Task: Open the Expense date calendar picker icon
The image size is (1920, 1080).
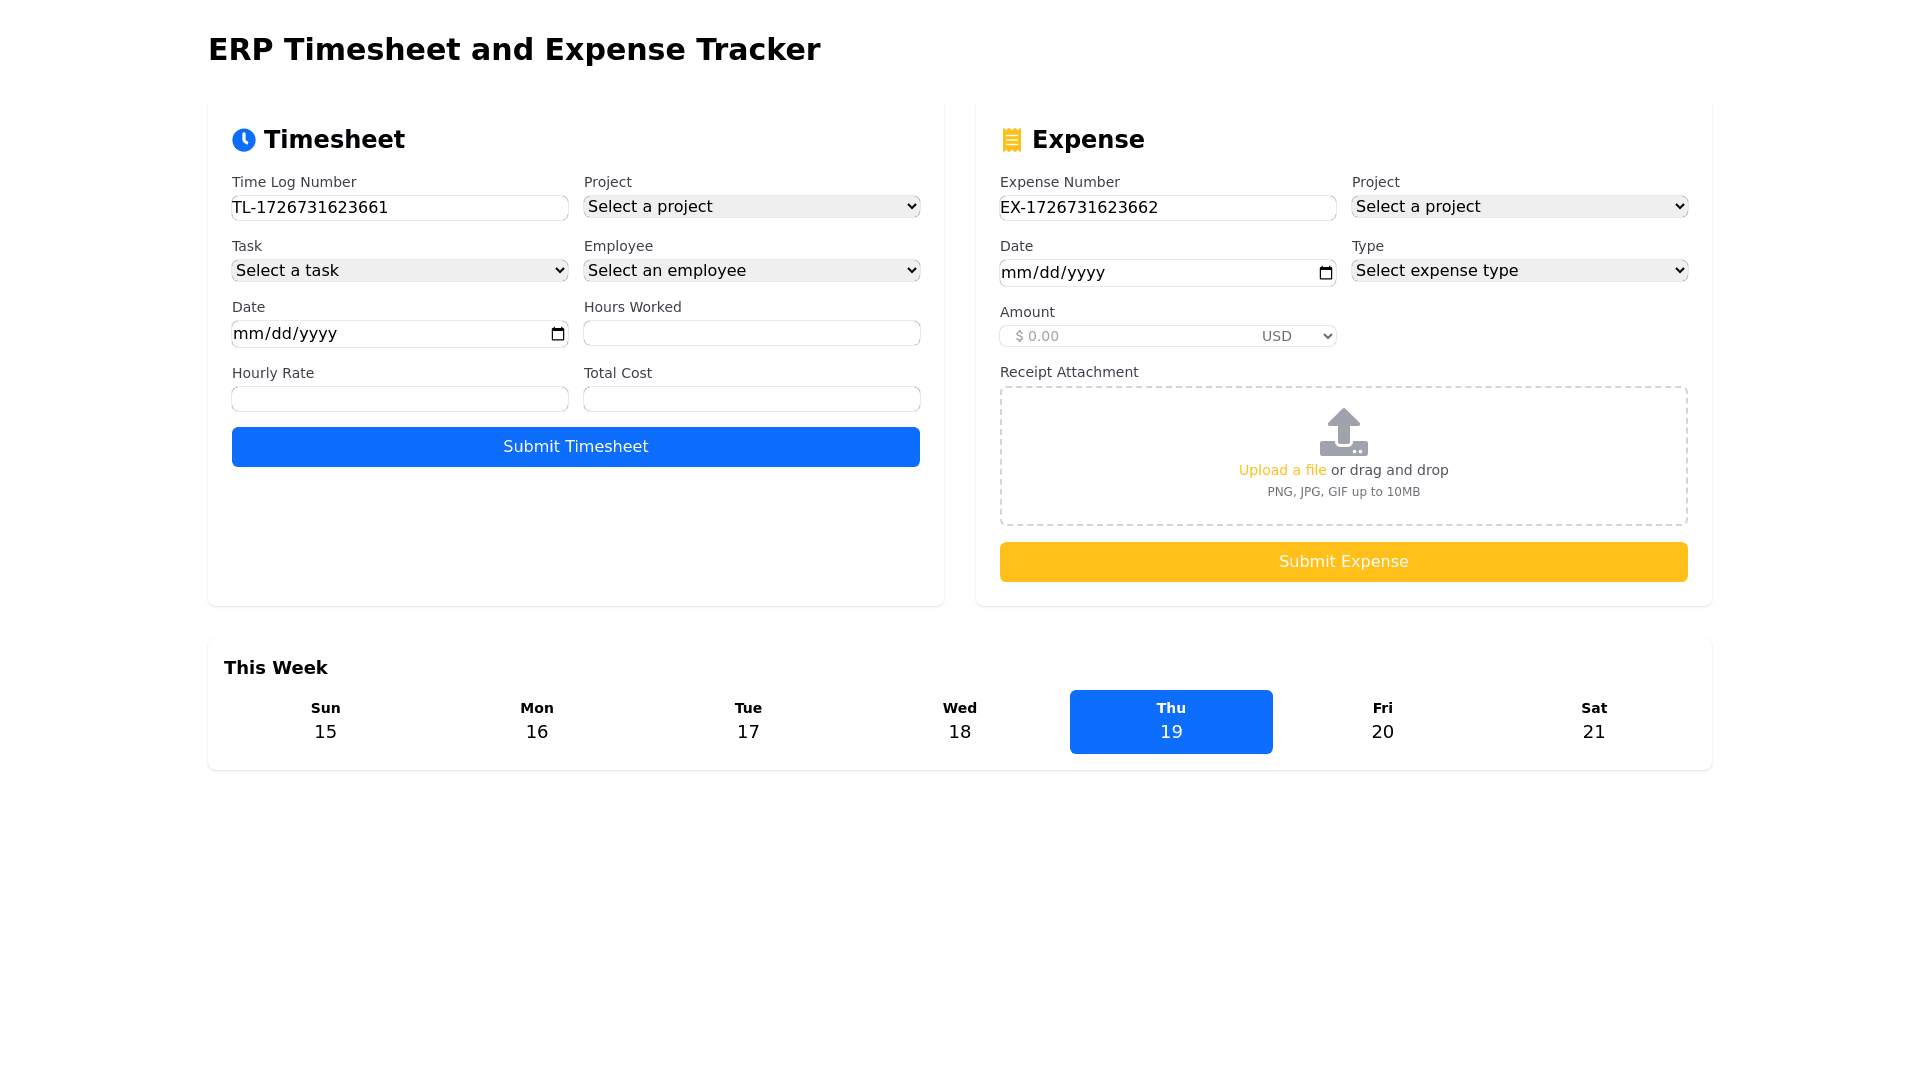Action: pyautogui.click(x=1326, y=273)
